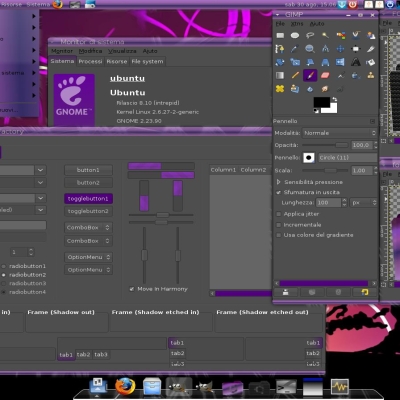This screenshot has height=400, width=400.
Task: Select the Smudge finger tool
Action: pos(325,89)
